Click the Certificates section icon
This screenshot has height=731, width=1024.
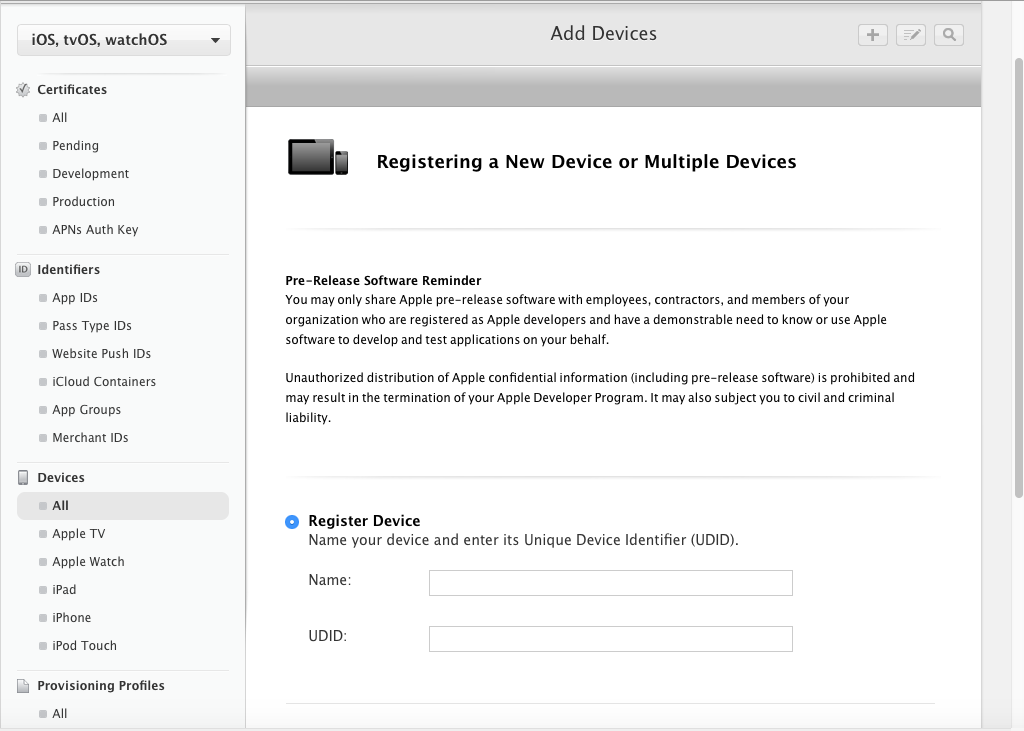(23, 89)
